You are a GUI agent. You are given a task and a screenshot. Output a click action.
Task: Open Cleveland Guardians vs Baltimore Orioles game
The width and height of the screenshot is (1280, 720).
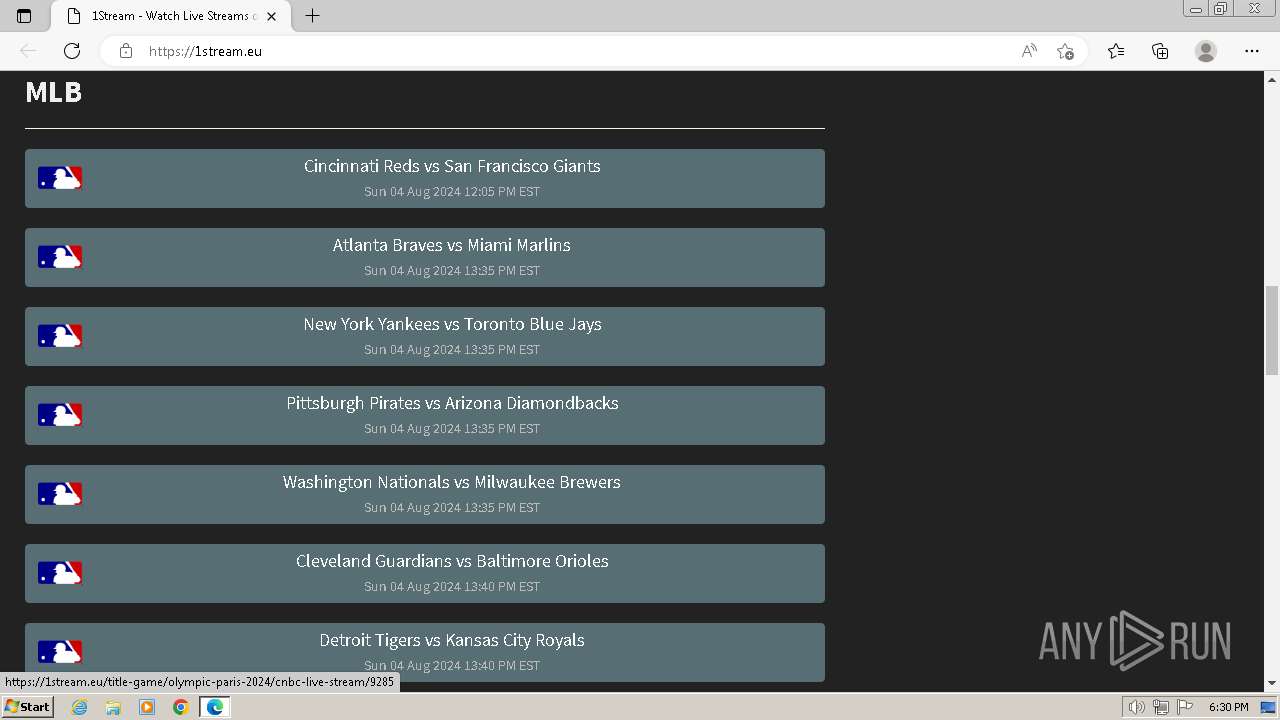click(x=425, y=573)
